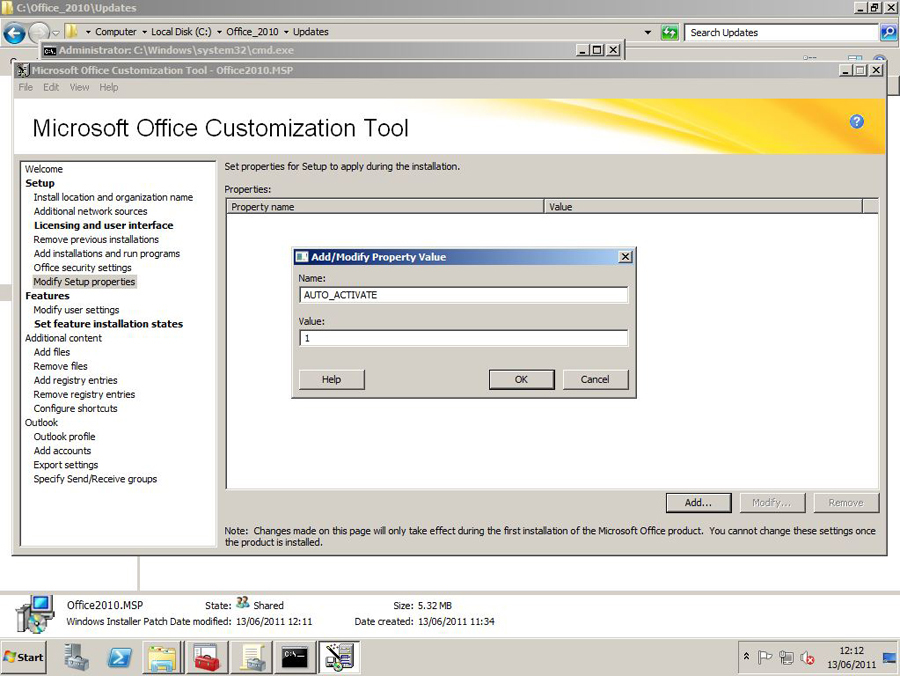Click Office Customization Tool title bar icon

[23, 70]
